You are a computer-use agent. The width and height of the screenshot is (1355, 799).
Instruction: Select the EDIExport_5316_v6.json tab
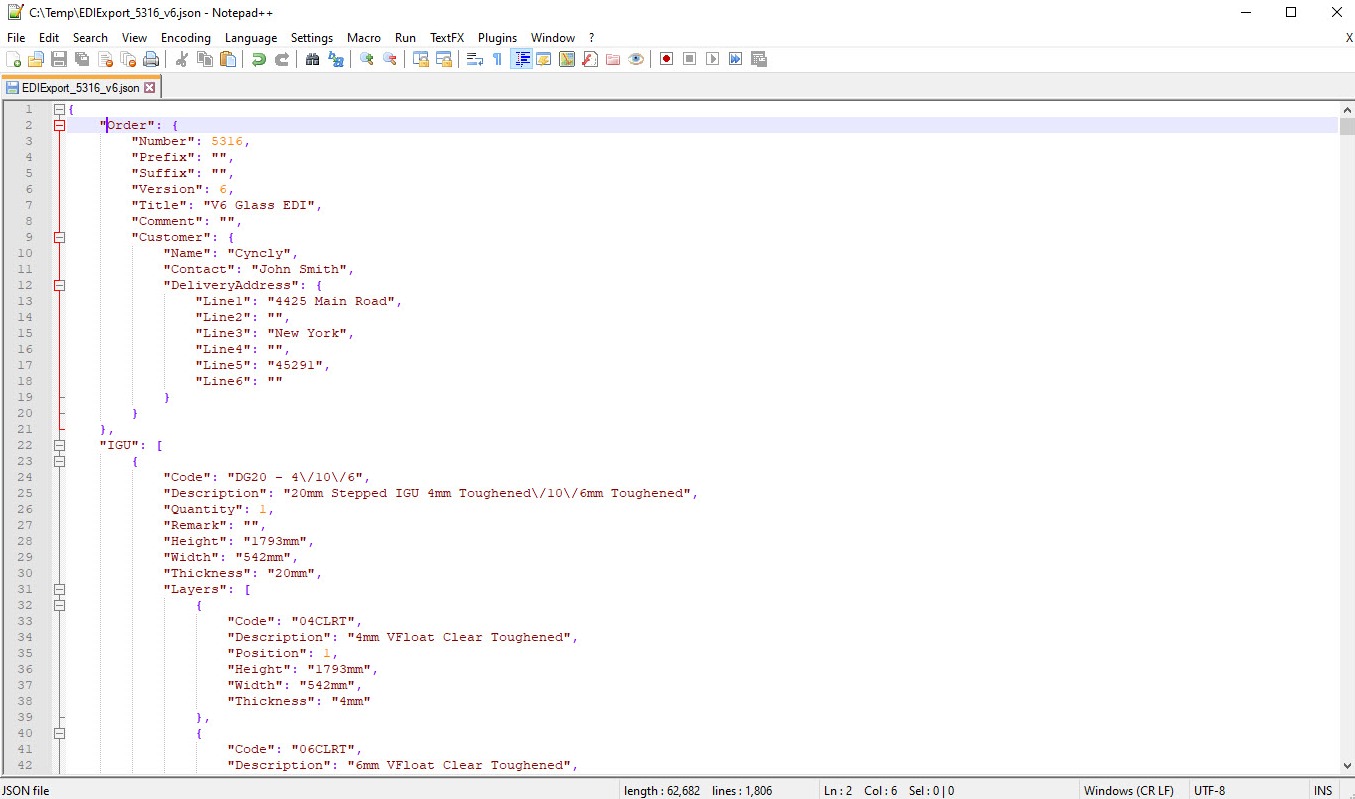tap(80, 88)
